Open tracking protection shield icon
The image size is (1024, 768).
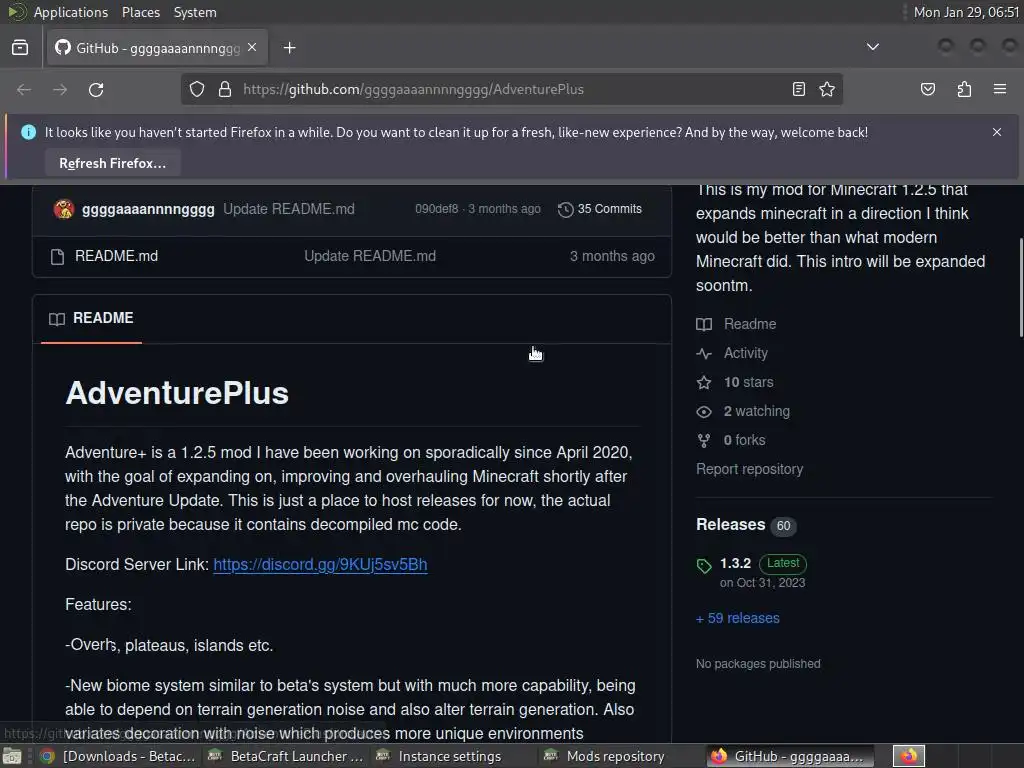tap(197, 89)
